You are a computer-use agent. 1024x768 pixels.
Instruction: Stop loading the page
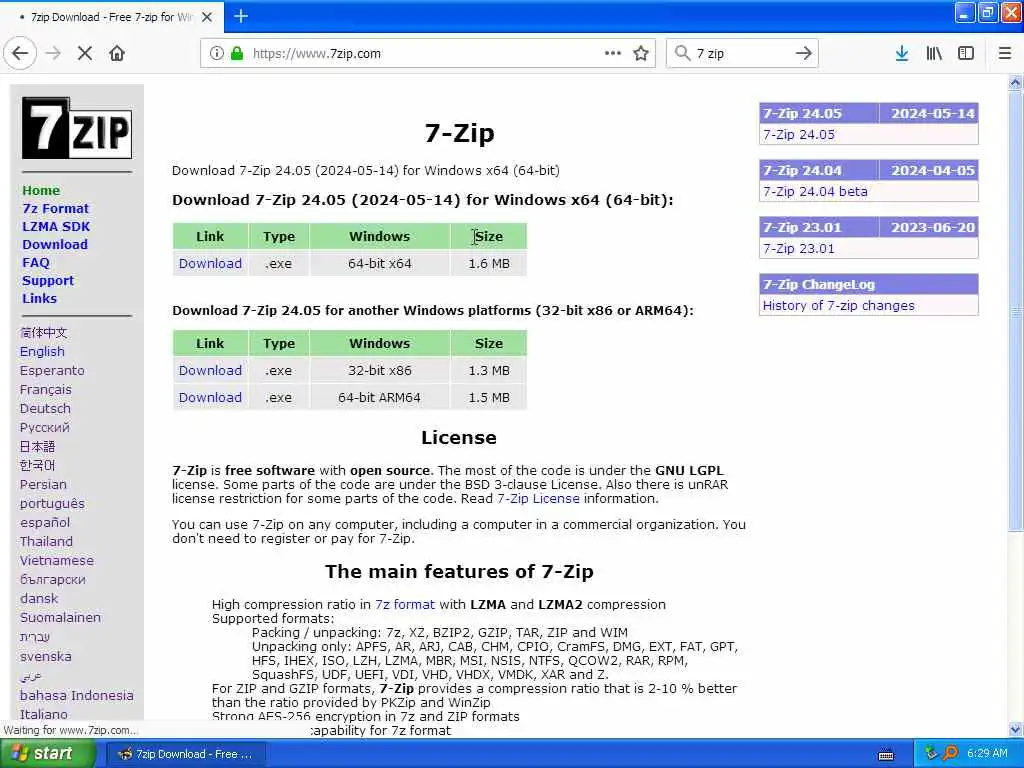click(x=85, y=54)
